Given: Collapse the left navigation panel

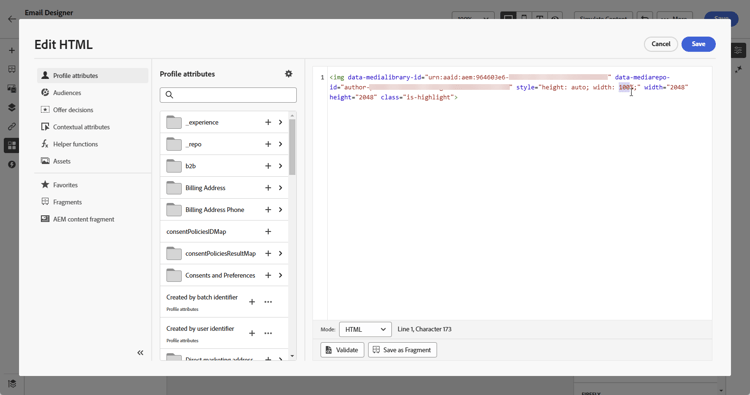Looking at the screenshot, I should [x=140, y=353].
